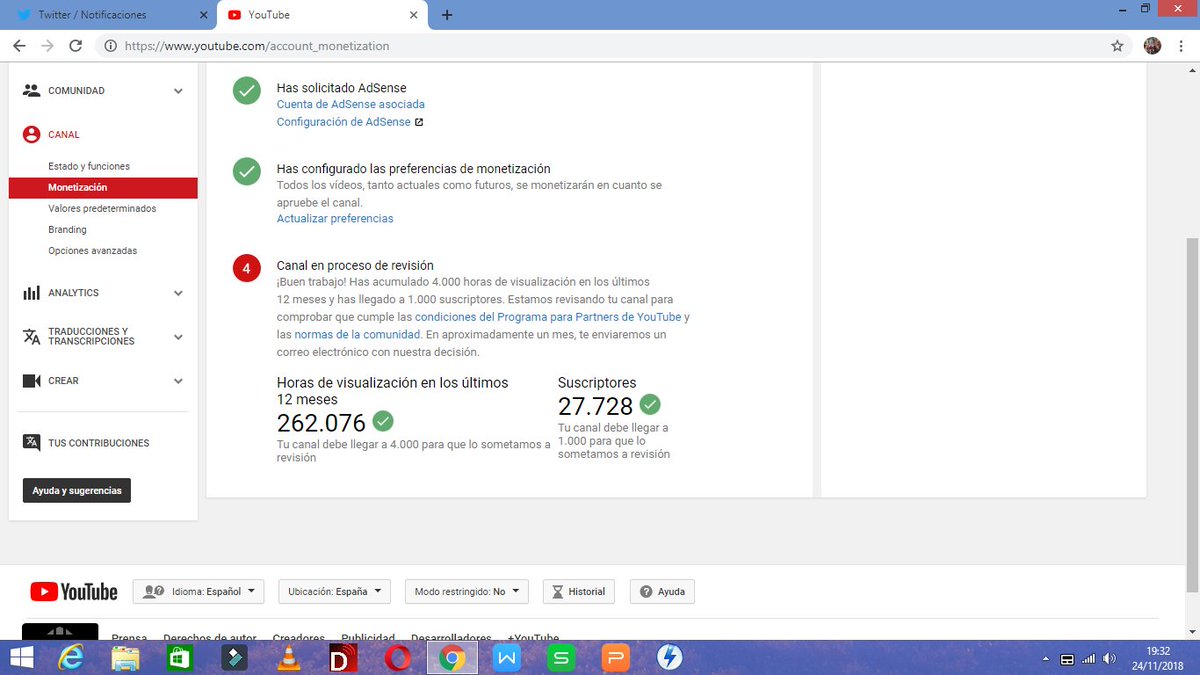Show hidden icons in system tray
The image size is (1200, 675).
click(x=1046, y=659)
